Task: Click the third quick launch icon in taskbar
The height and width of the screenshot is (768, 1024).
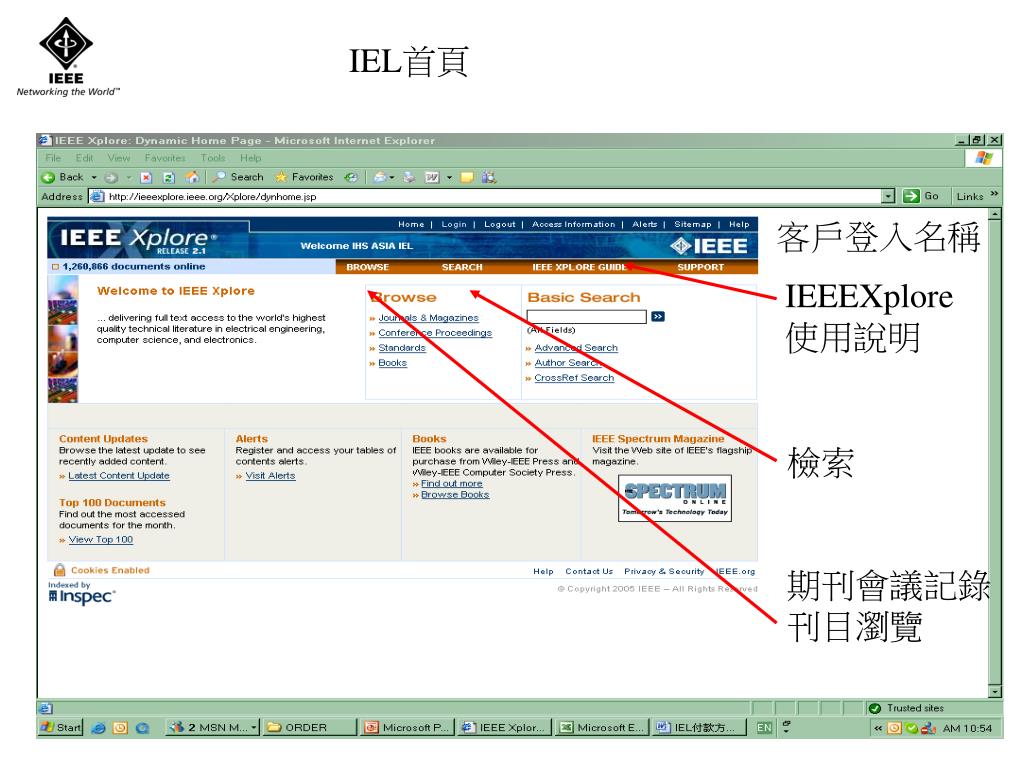Action: (142, 728)
